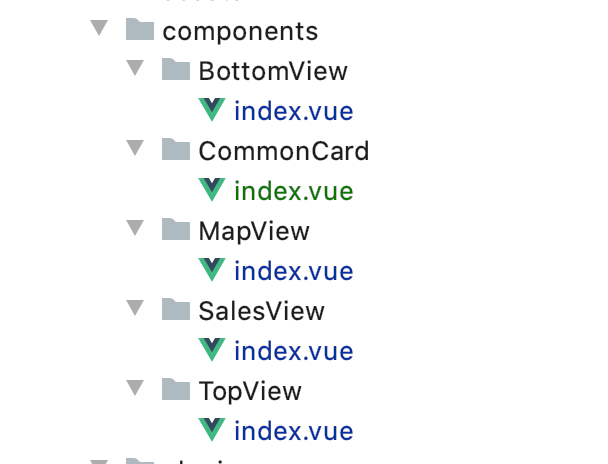Click the MapView folder icon
The width and height of the screenshot is (608, 464).
point(176,229)
